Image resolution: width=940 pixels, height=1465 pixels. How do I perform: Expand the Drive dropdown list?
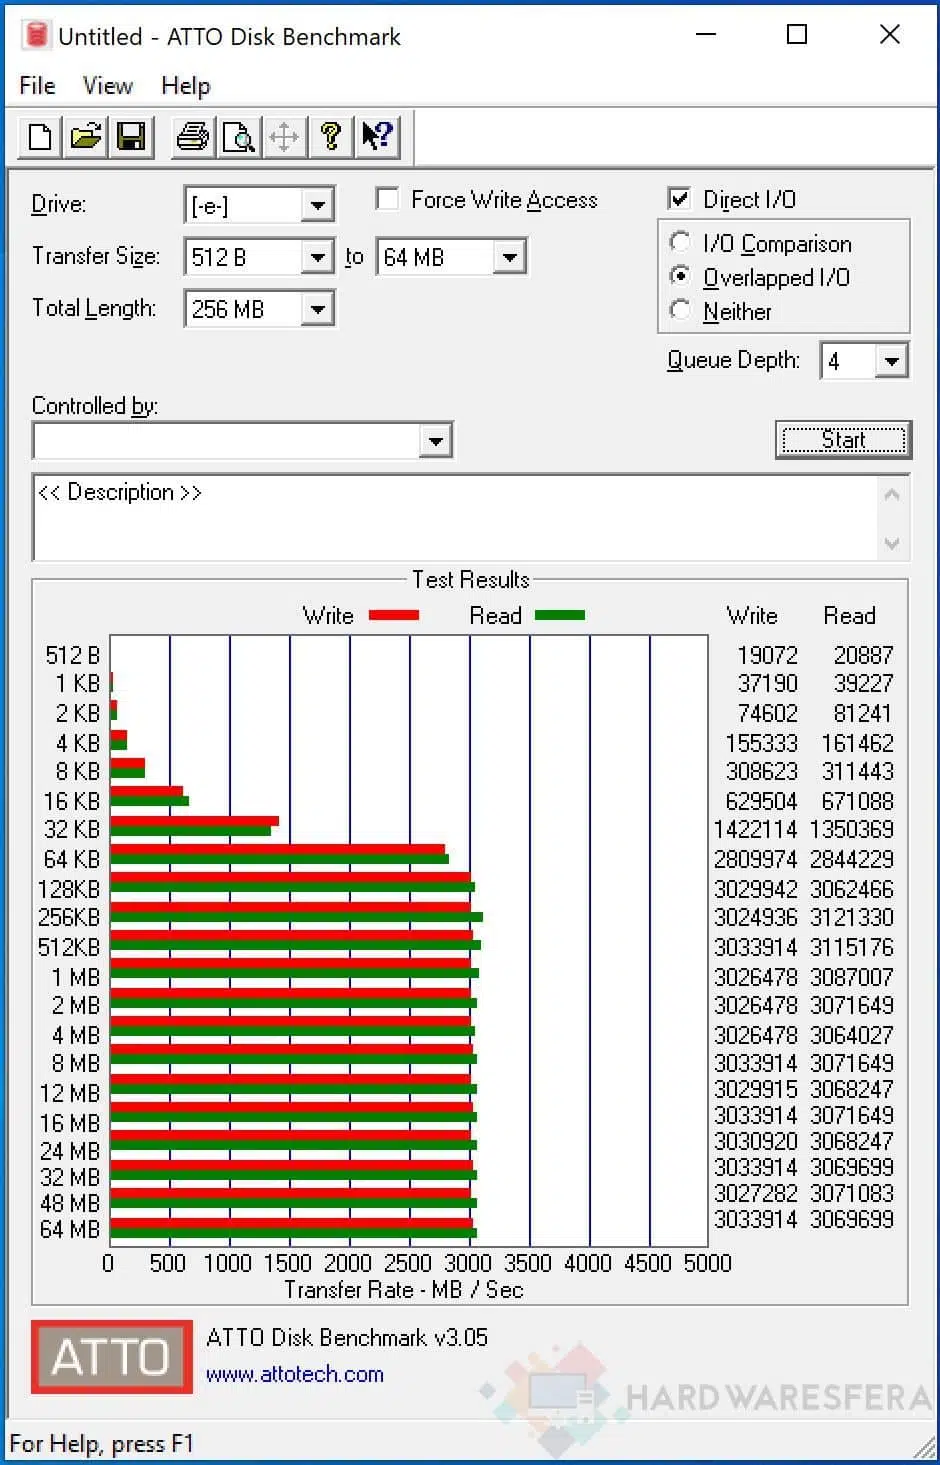[317, 205]
